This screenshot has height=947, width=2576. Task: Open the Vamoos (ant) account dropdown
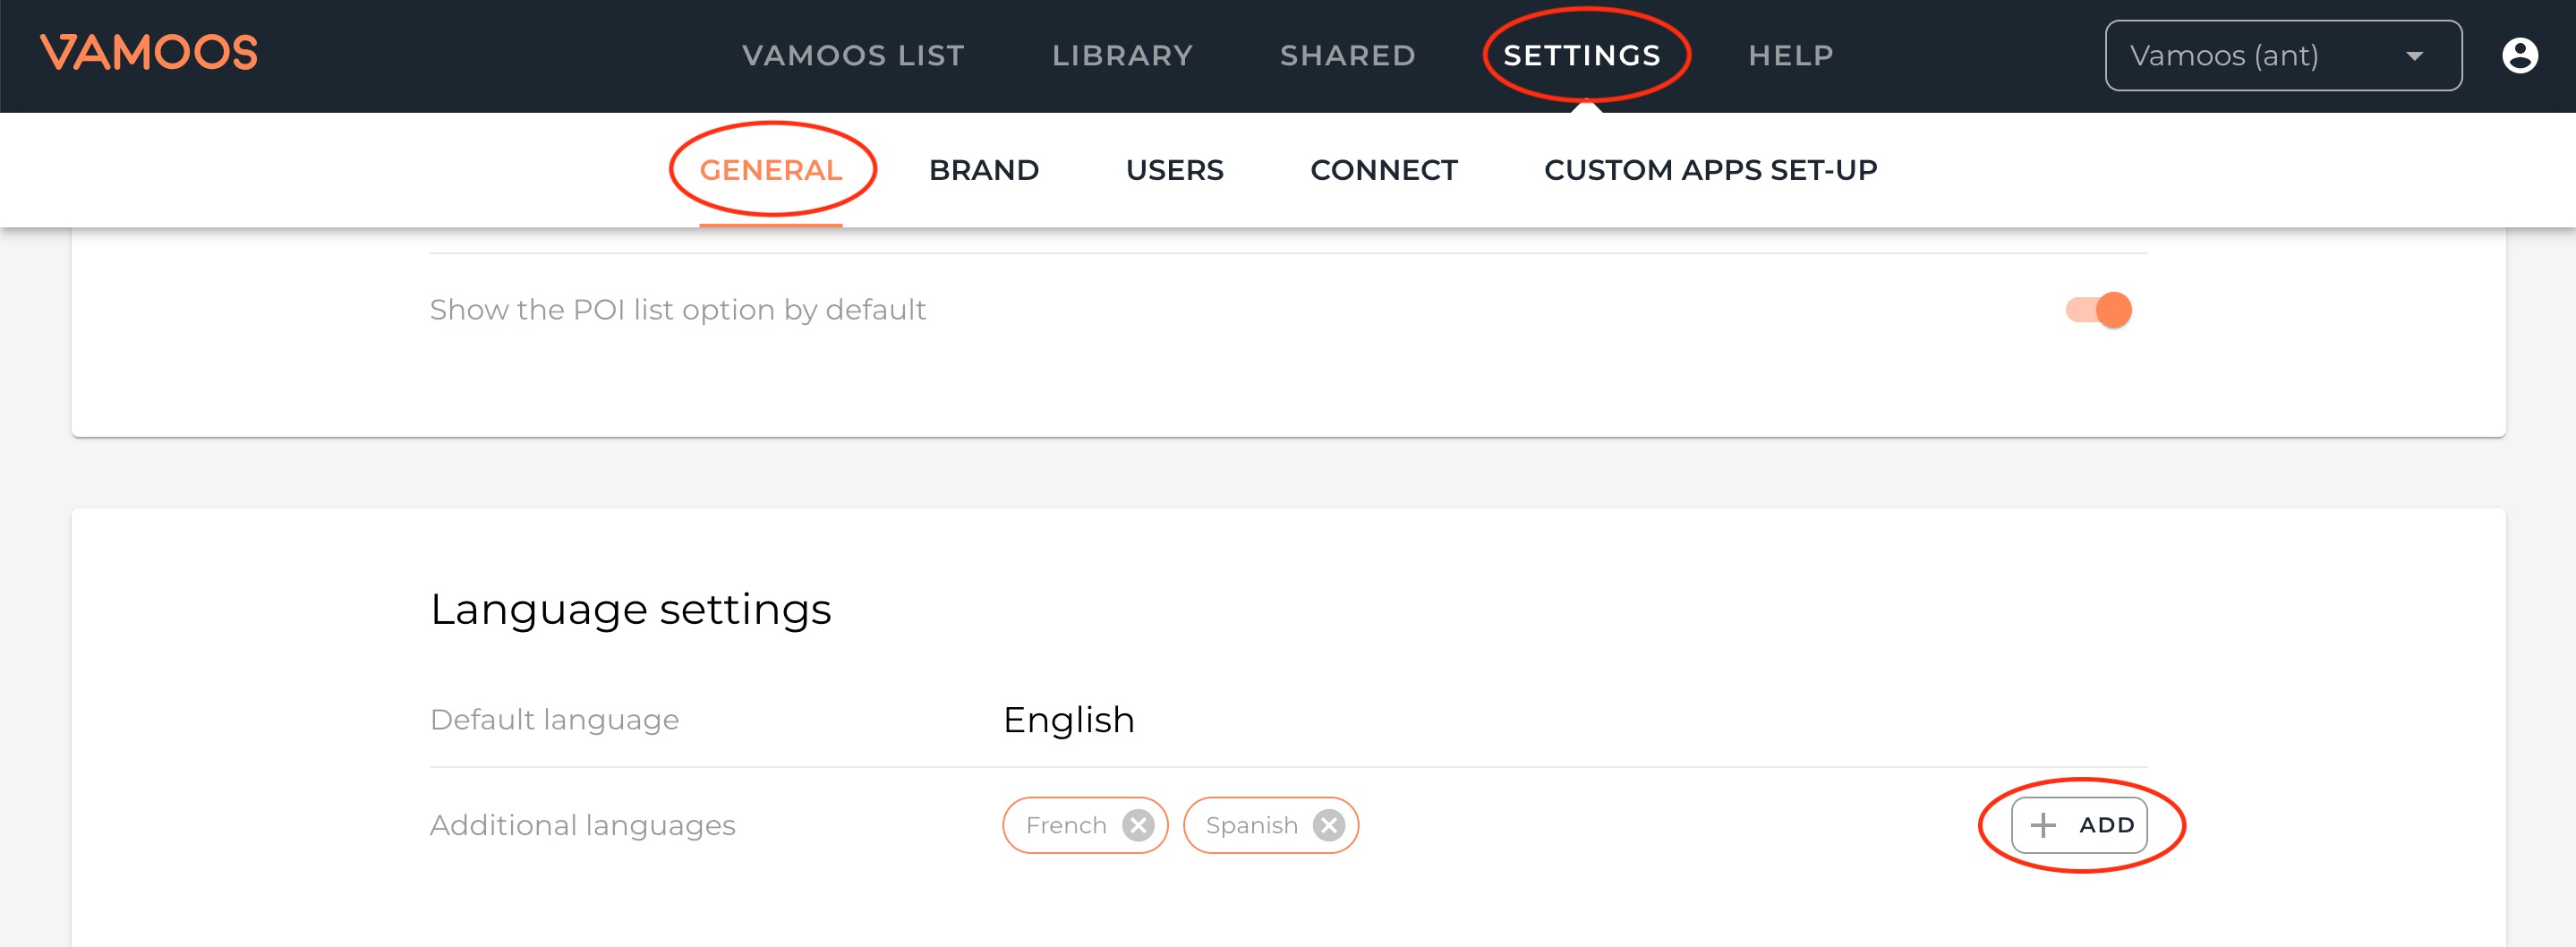[2282, 56]
